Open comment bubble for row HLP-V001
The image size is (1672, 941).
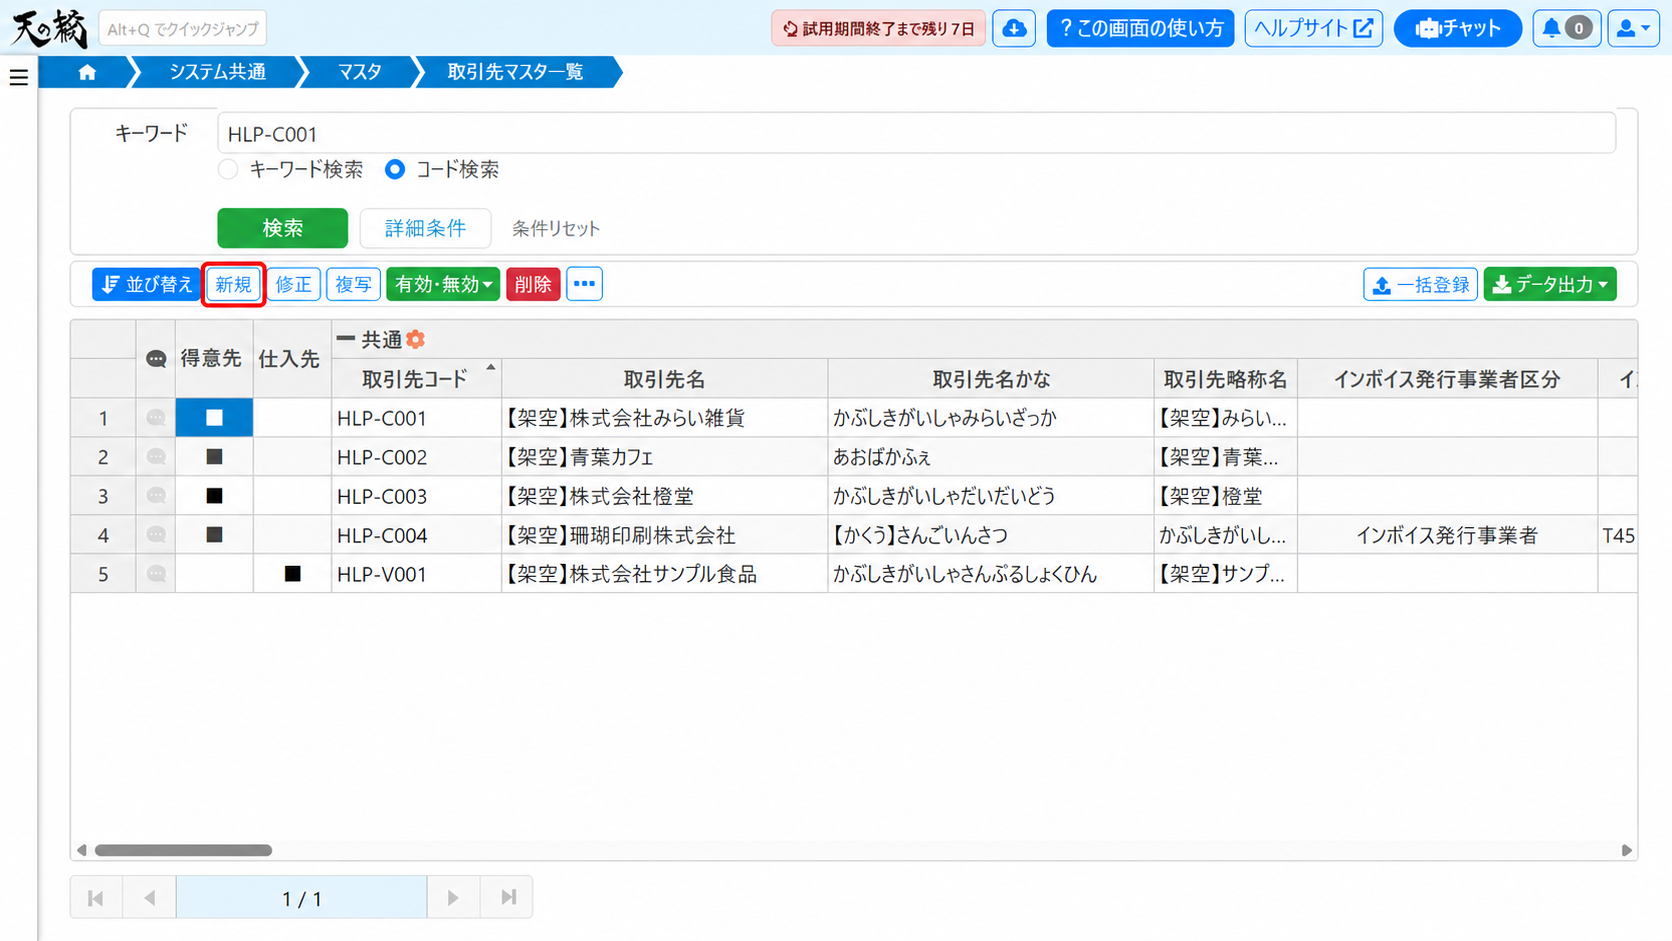tap(156, 574)
